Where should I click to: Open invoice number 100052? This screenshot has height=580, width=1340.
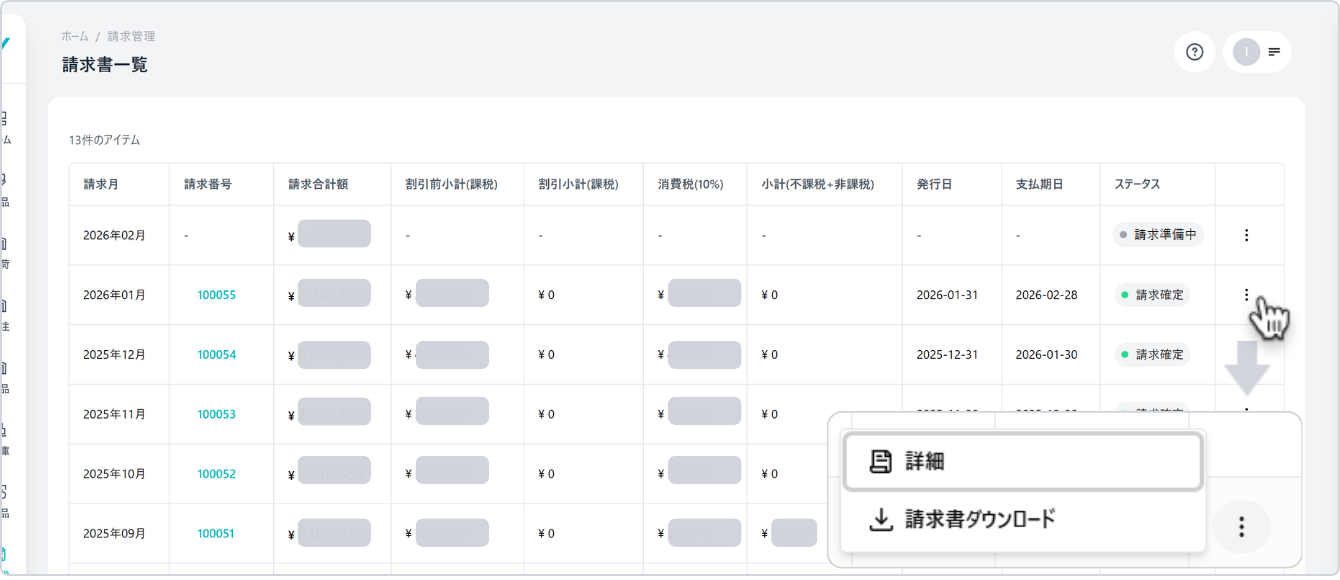(216, 474)
